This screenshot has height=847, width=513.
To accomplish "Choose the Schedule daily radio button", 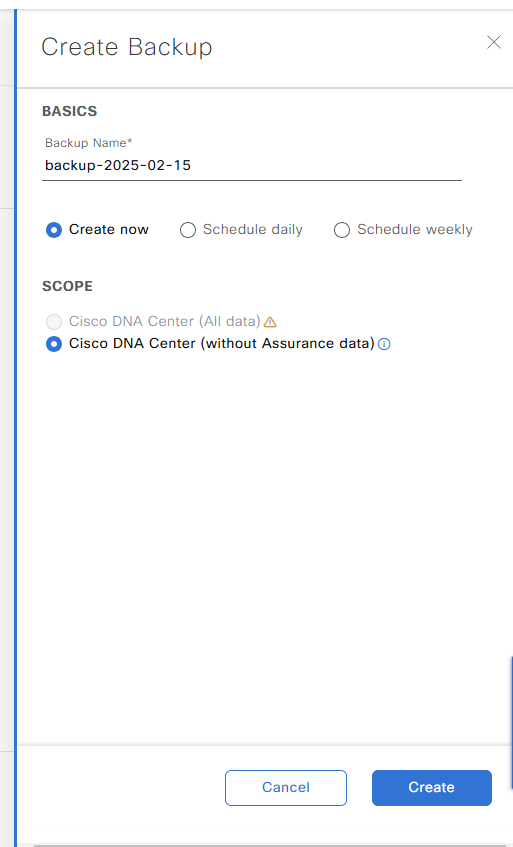I will pos(187,230).
